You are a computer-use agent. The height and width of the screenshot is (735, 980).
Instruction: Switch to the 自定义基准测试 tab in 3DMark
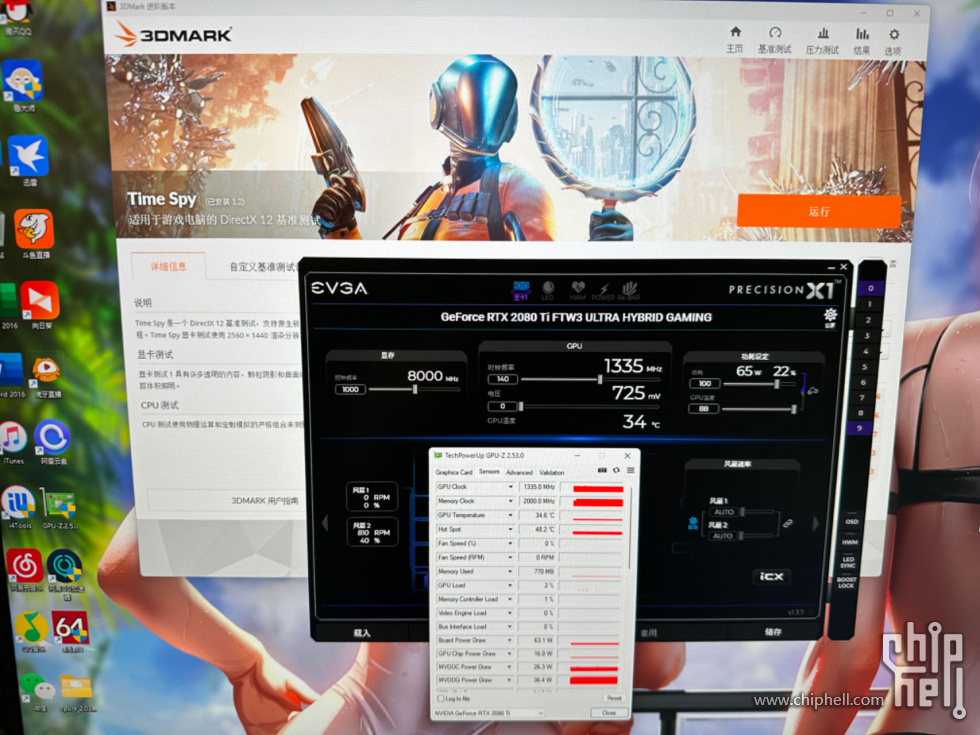pos(262,267)
